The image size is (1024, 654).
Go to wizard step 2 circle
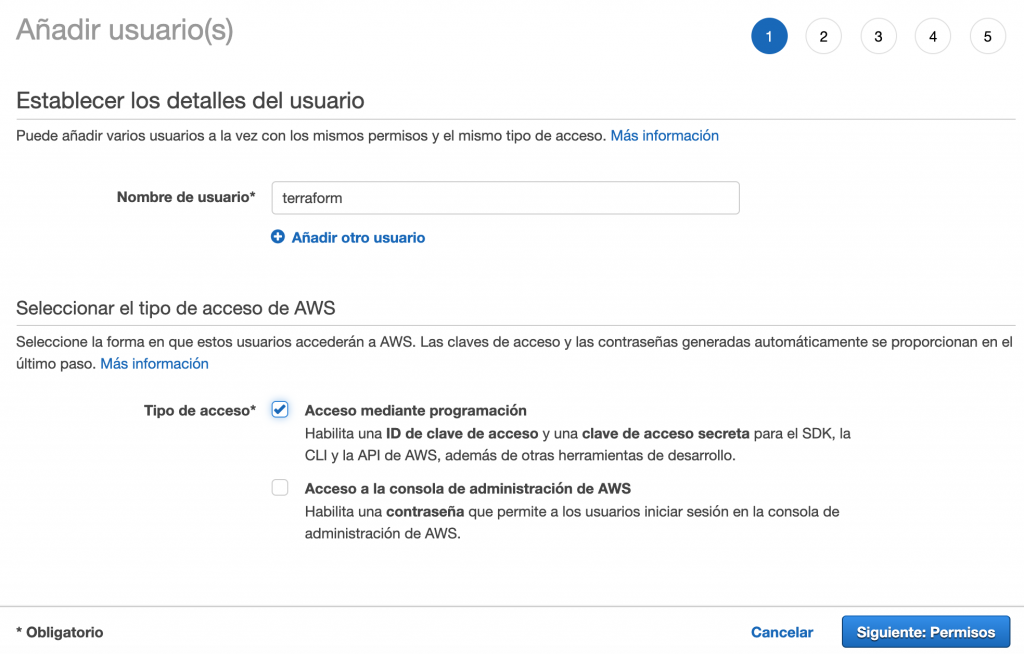pos(824,36)
